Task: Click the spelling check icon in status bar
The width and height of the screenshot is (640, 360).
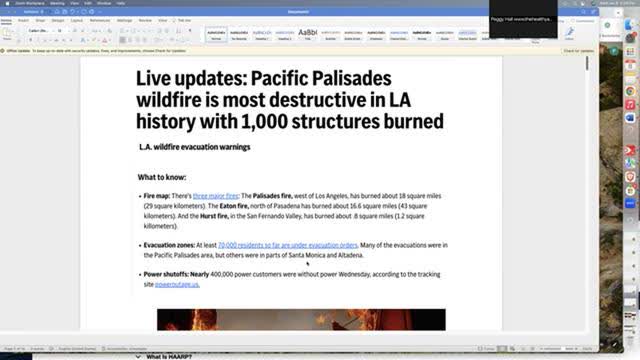Action: click(x=51, y=349)
